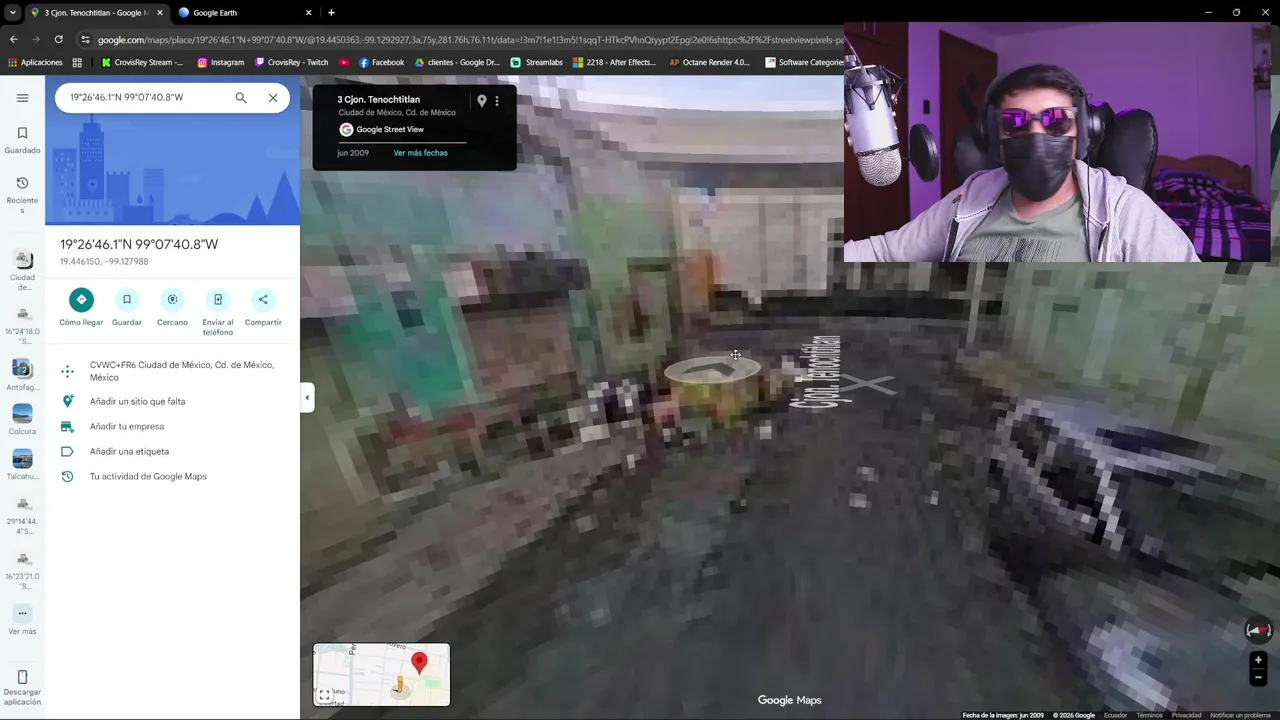This screenshot has height=720, width=1280.
Task: Copy plus code CVWC+FR6 Ciudad de México
Action: 172,371
